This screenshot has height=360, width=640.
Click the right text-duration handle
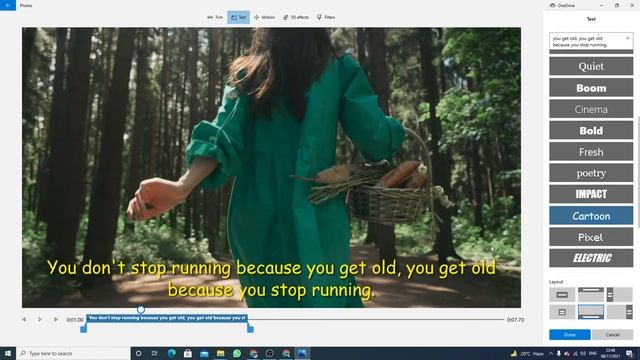pyautogui.click(x=250, y=329)
